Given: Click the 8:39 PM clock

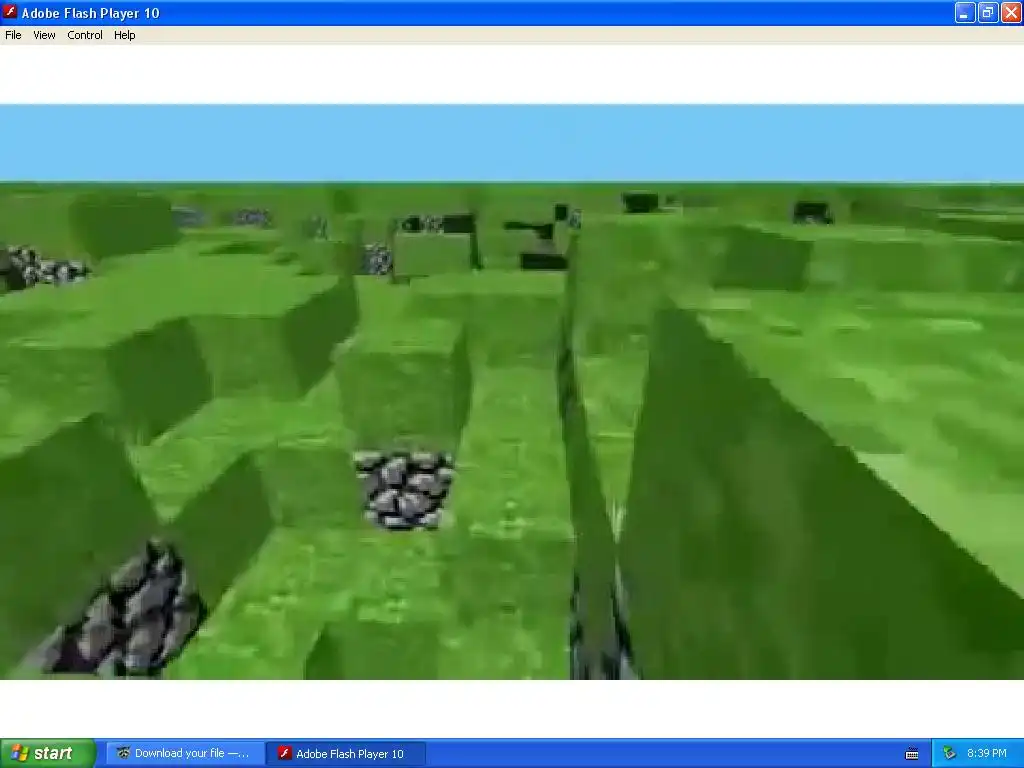Looking at the screenshot, I should tap(987, 753).
